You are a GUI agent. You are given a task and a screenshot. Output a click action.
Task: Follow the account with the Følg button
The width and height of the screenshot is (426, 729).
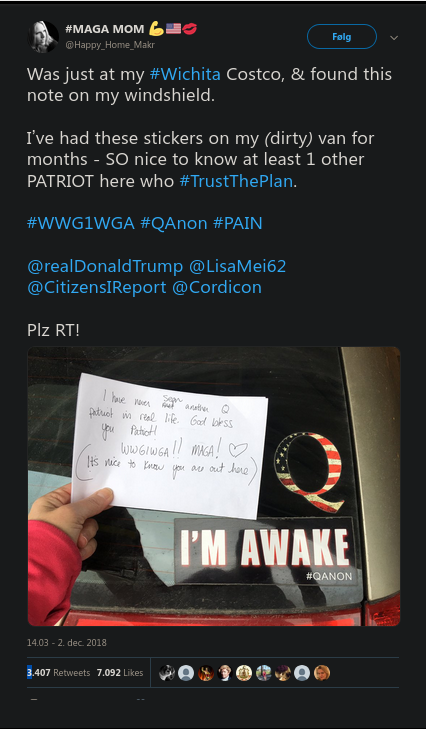coord(342,37)
